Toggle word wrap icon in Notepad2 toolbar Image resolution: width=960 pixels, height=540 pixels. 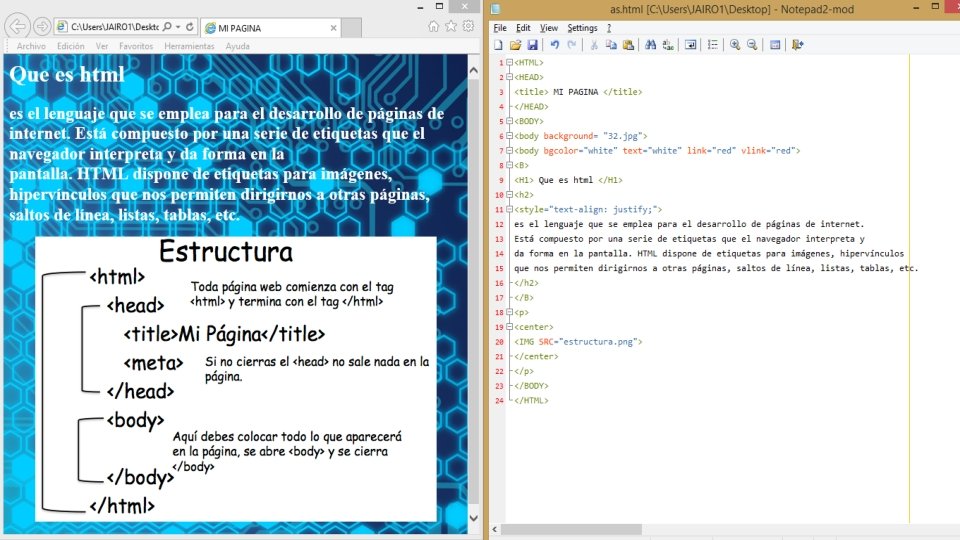[690, 45]
